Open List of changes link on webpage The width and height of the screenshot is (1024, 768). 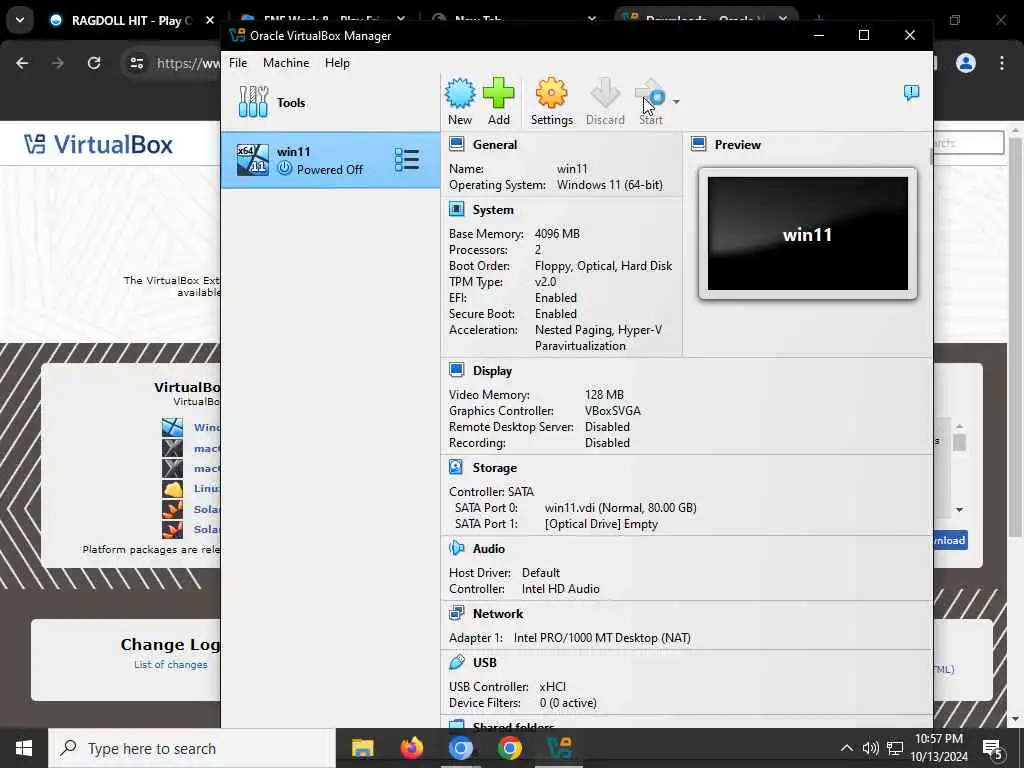170,665
